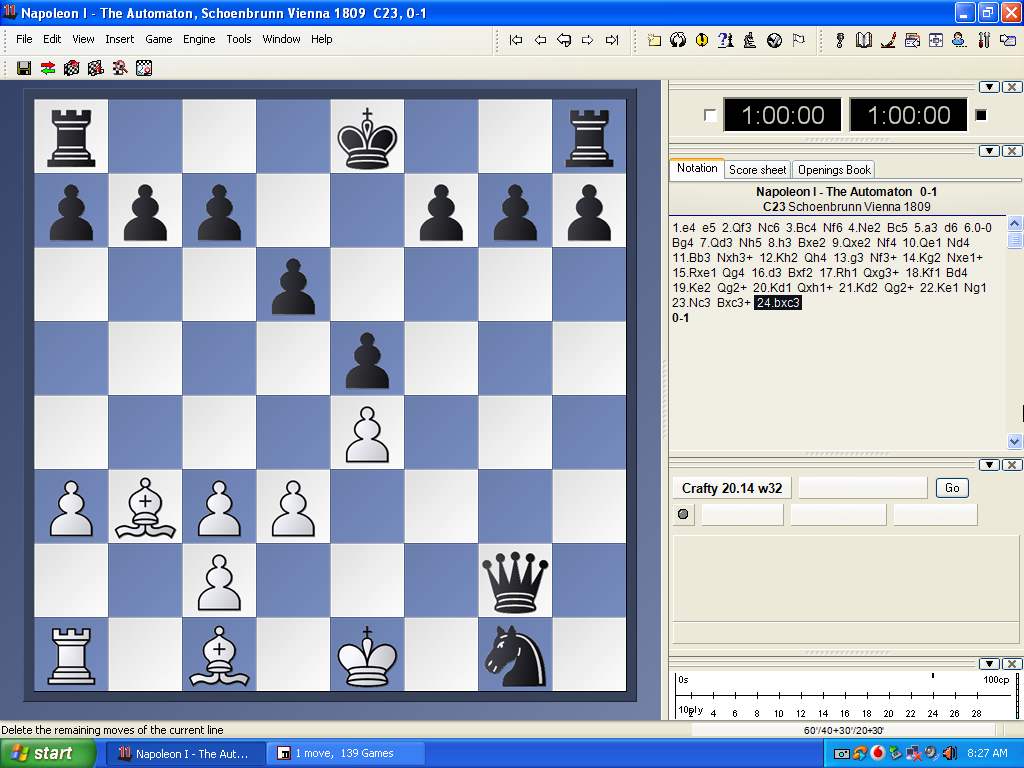The image size is (1024, 768).
Task: Open the notation panel dropdown arrow
Action: coord(990,151)
